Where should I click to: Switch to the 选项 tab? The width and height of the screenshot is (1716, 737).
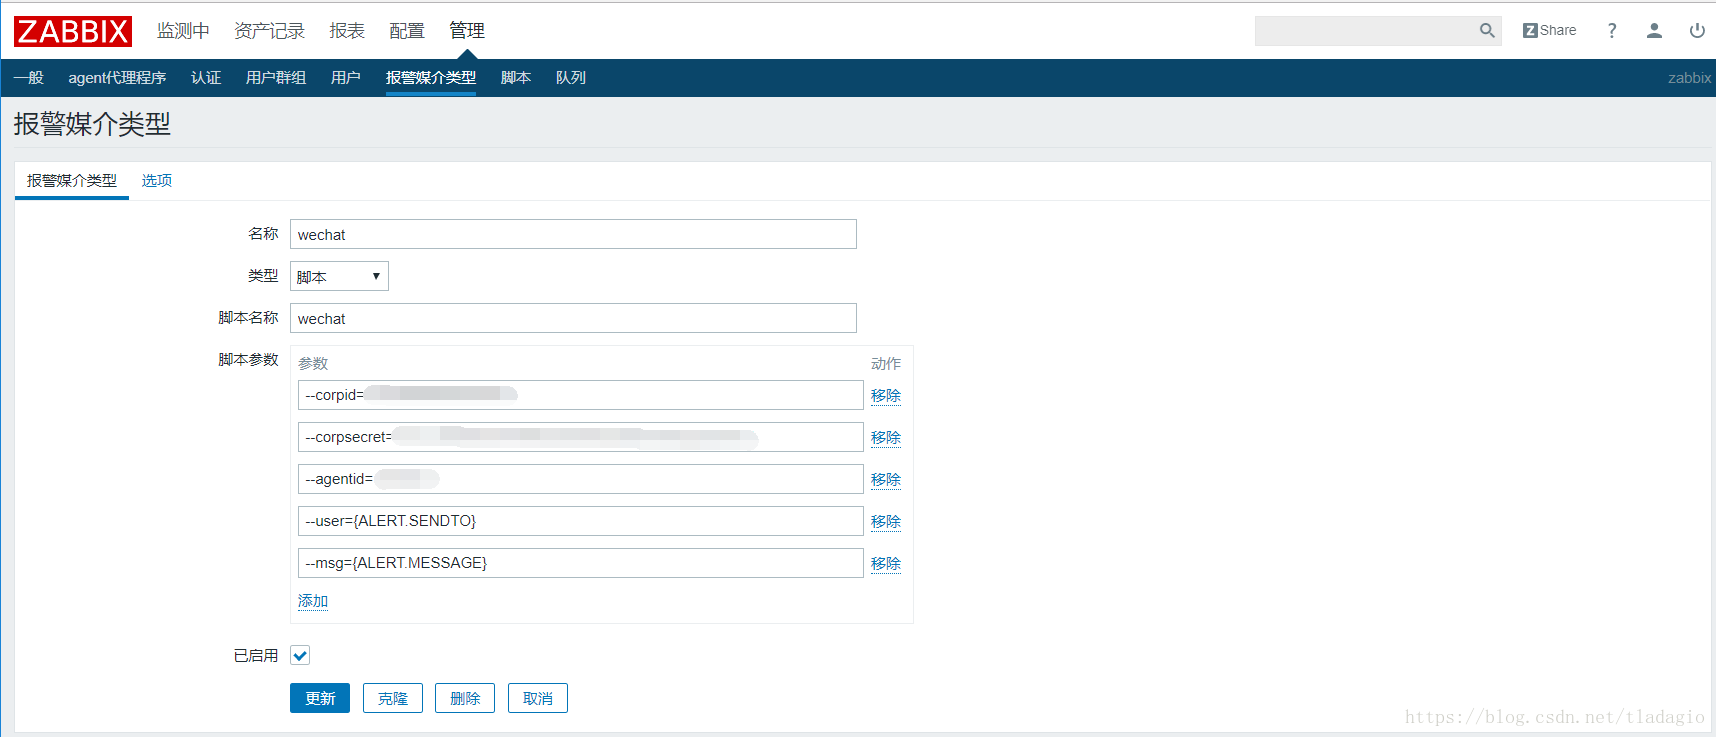(157, 181)
